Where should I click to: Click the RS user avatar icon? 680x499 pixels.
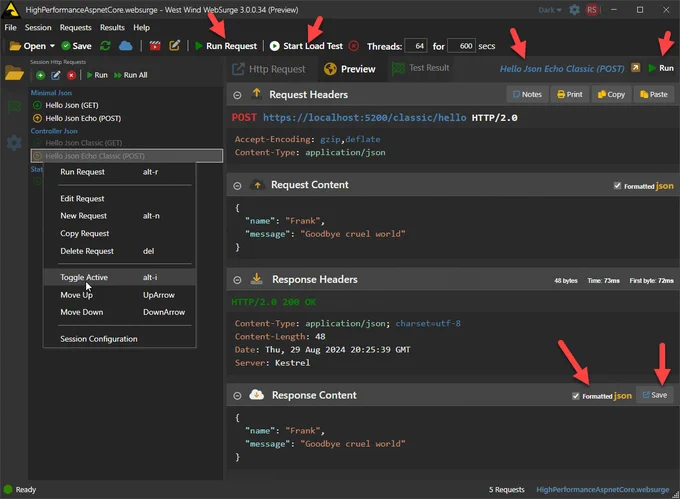592,10
